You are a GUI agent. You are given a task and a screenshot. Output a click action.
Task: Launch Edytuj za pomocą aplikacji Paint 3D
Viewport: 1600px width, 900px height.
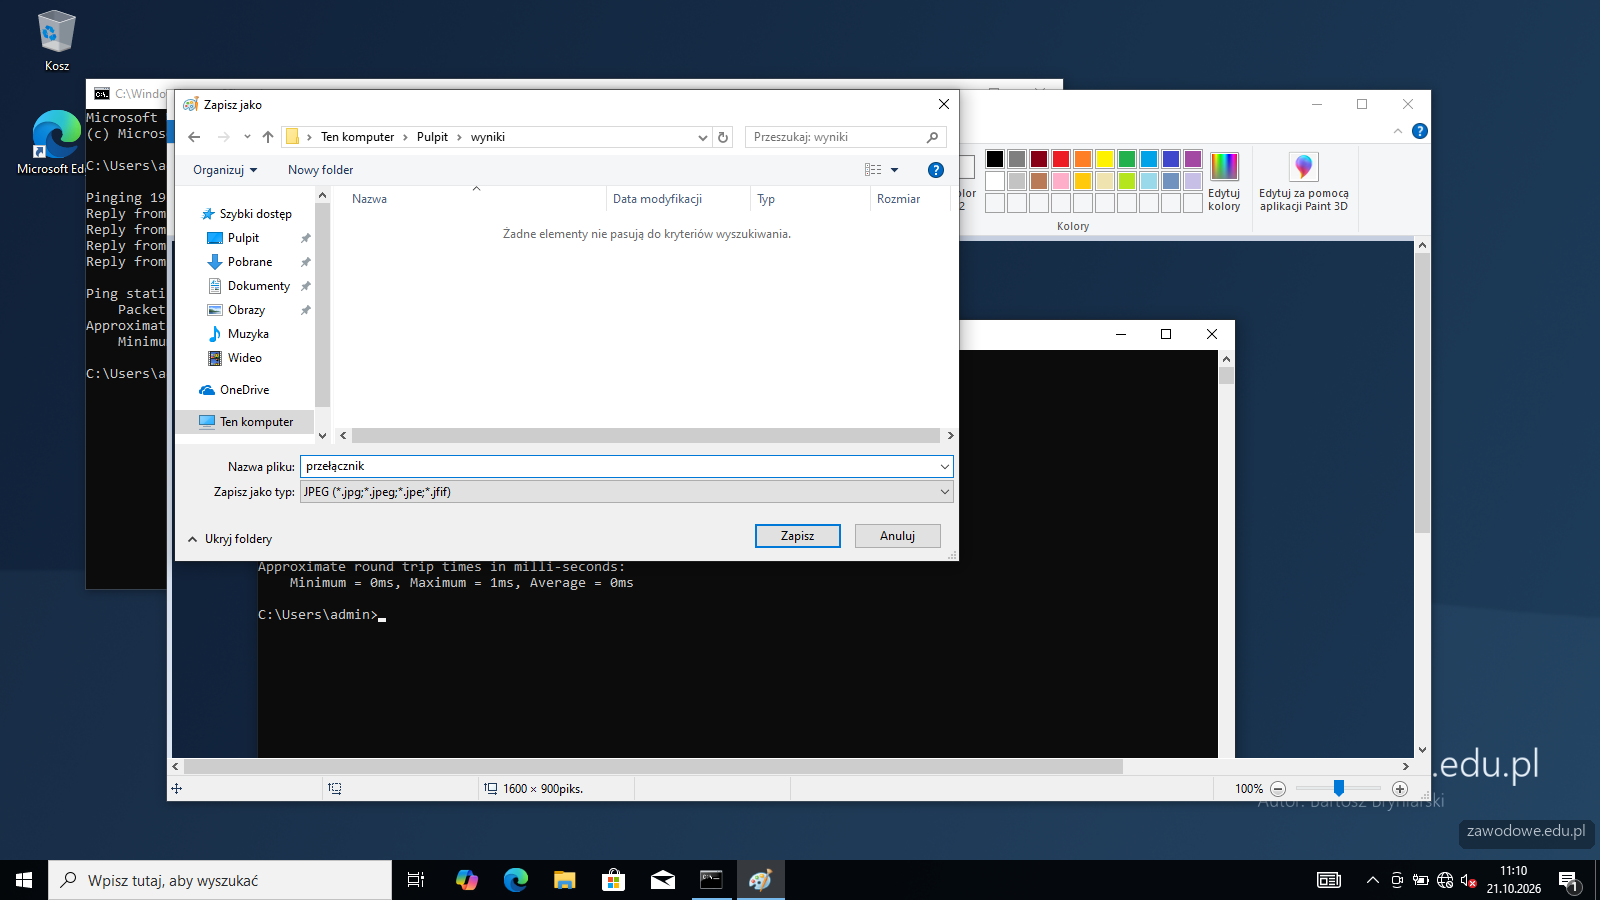[1304, 181]
